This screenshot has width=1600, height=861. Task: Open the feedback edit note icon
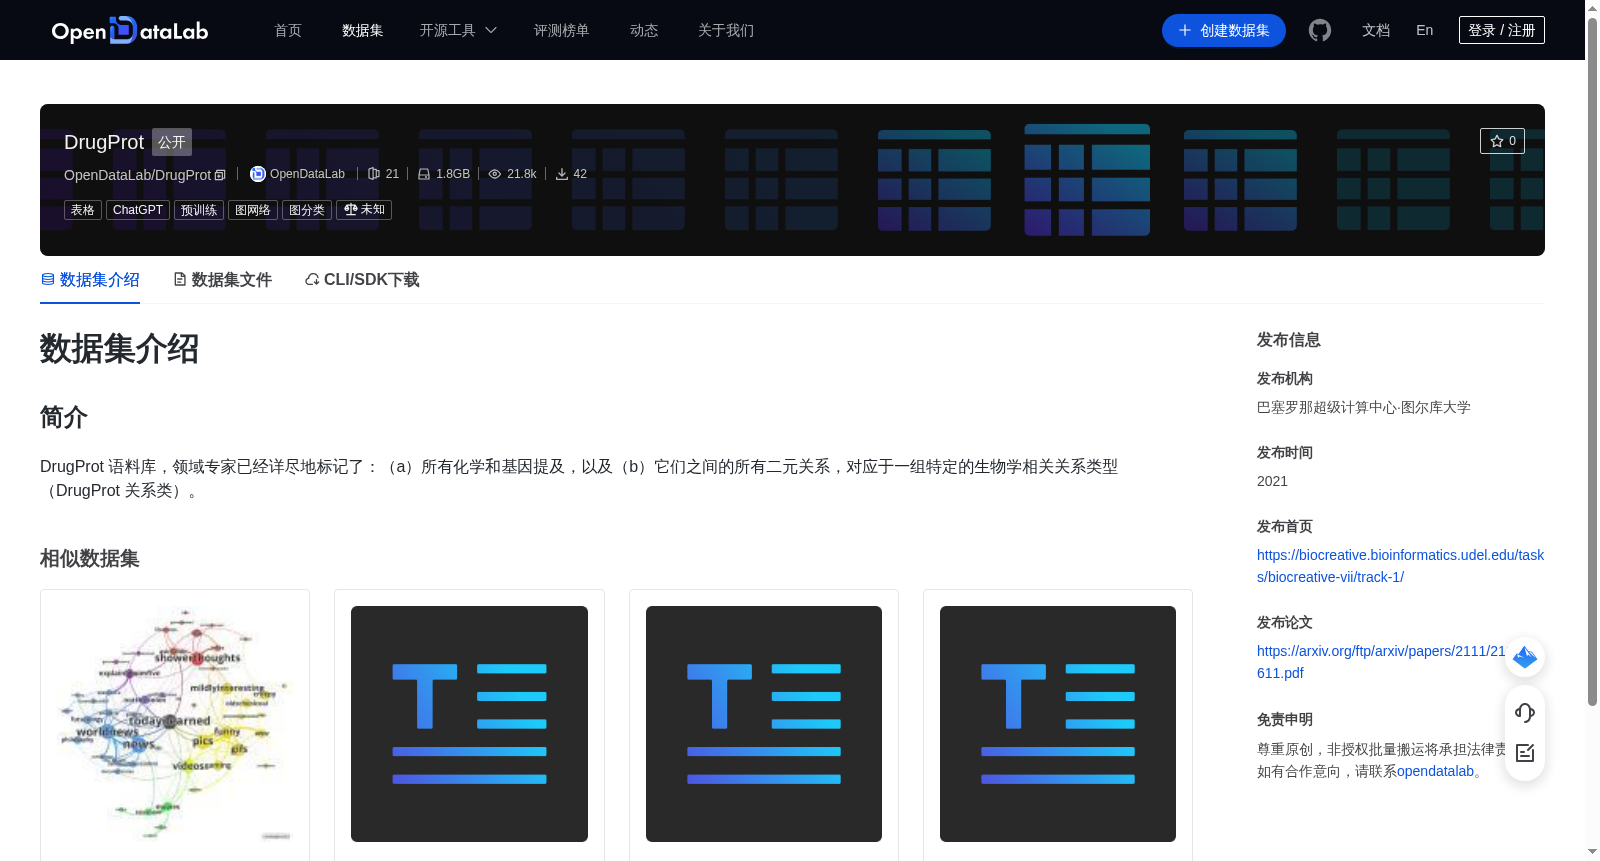(1525, 753)
